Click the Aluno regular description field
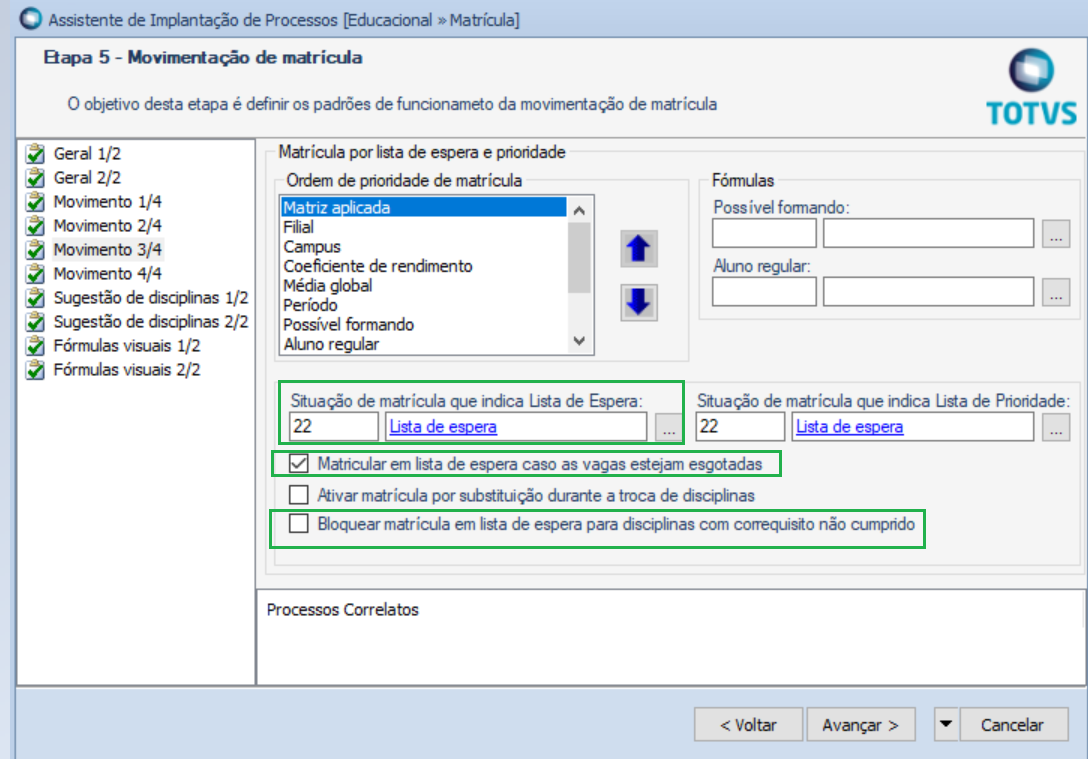This screenshot has height=759, width=1088. [x=928, y=292]
